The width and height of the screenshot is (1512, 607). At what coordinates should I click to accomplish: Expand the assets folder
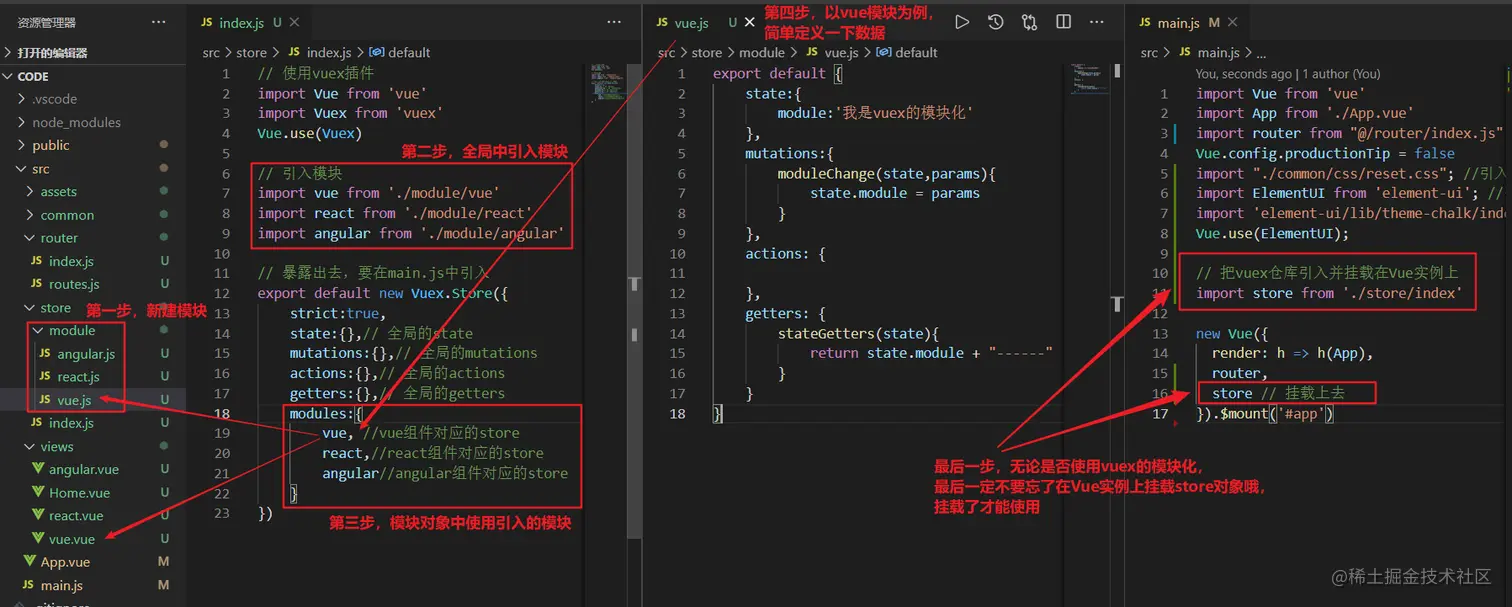coord(93,191)
